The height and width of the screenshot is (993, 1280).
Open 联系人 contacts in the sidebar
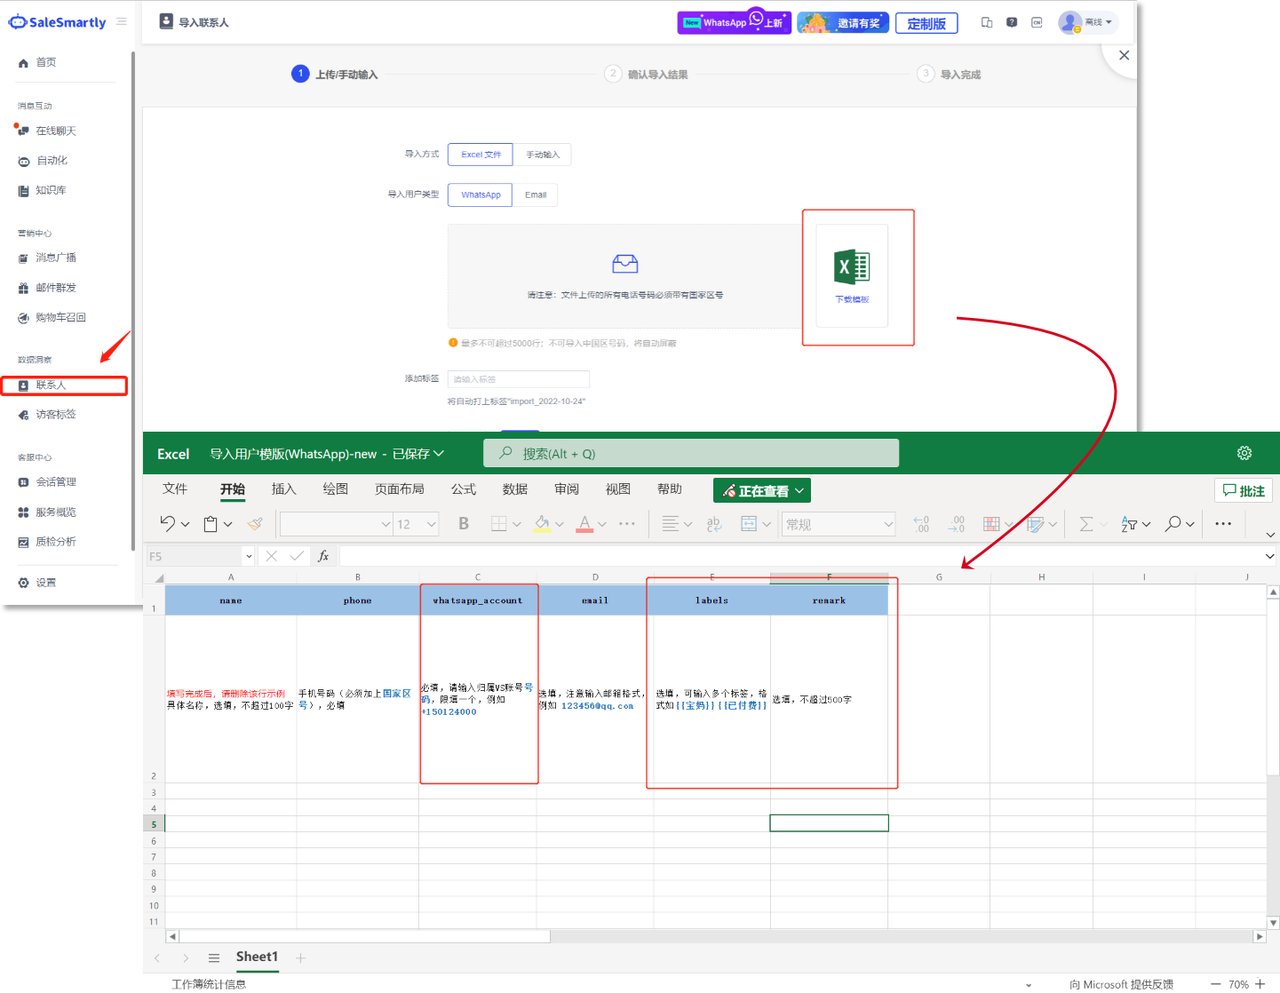click(64, 385)
